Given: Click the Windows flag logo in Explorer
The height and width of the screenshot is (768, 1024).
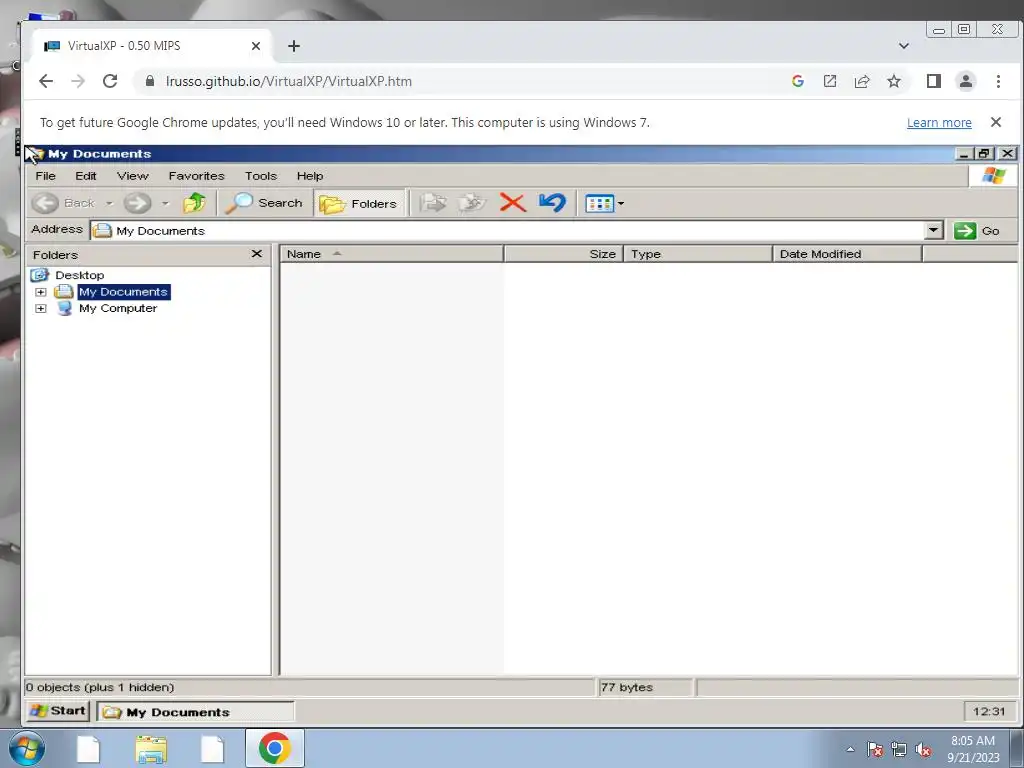Looking at the screenshot, I should [x=993, y=176].
